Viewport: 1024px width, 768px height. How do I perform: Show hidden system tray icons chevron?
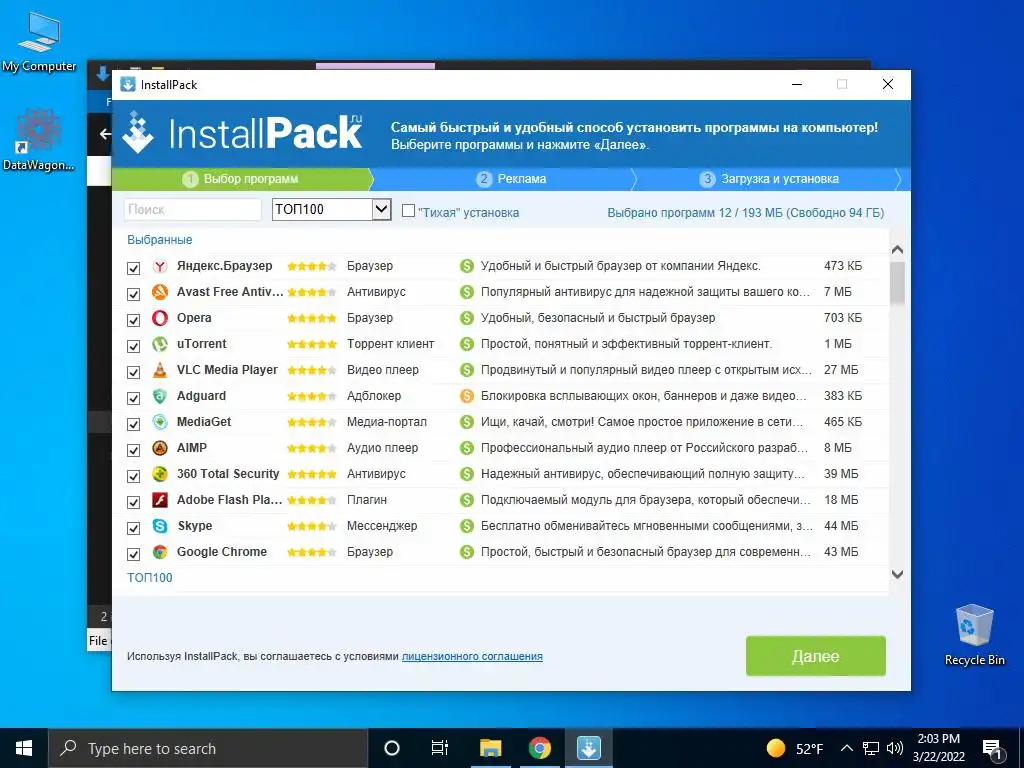coord(846,748)
